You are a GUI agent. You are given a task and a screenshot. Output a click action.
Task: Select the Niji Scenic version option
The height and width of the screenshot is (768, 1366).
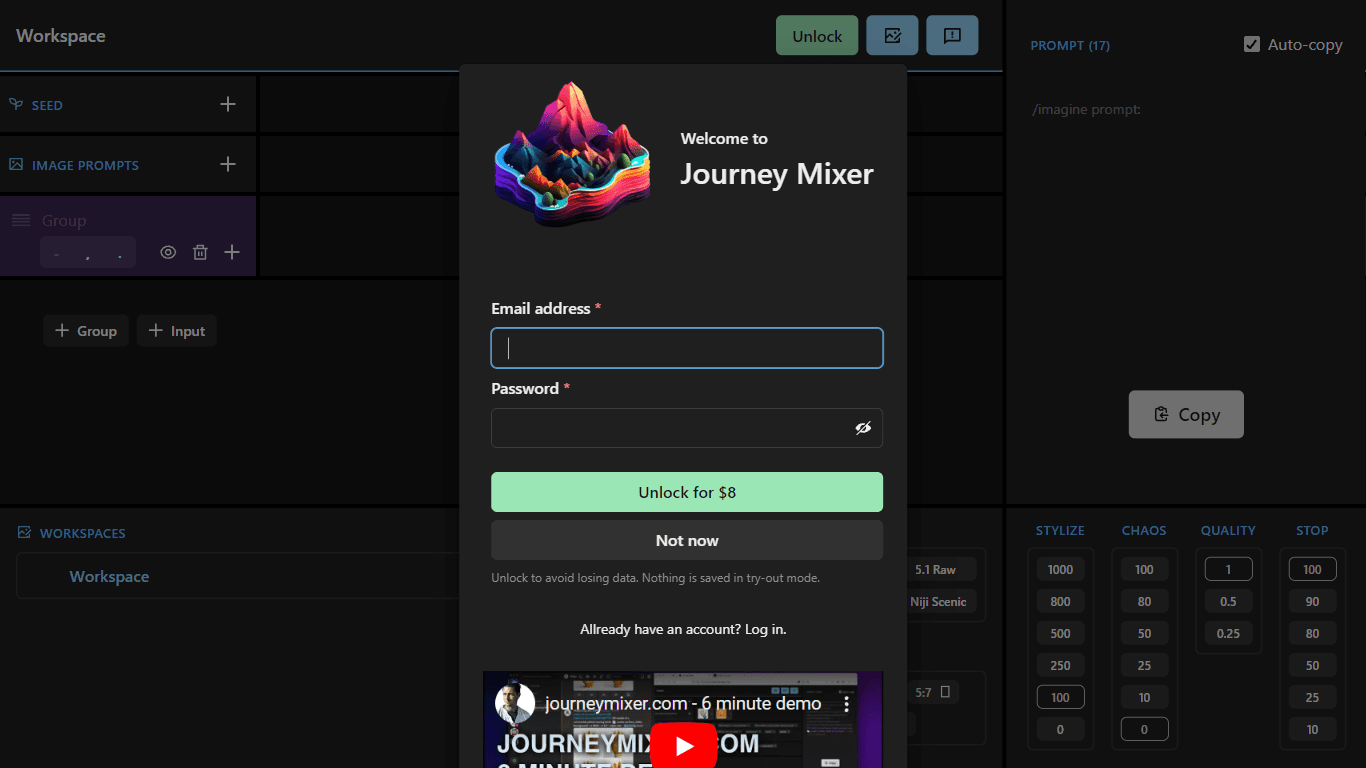[938, 602]
